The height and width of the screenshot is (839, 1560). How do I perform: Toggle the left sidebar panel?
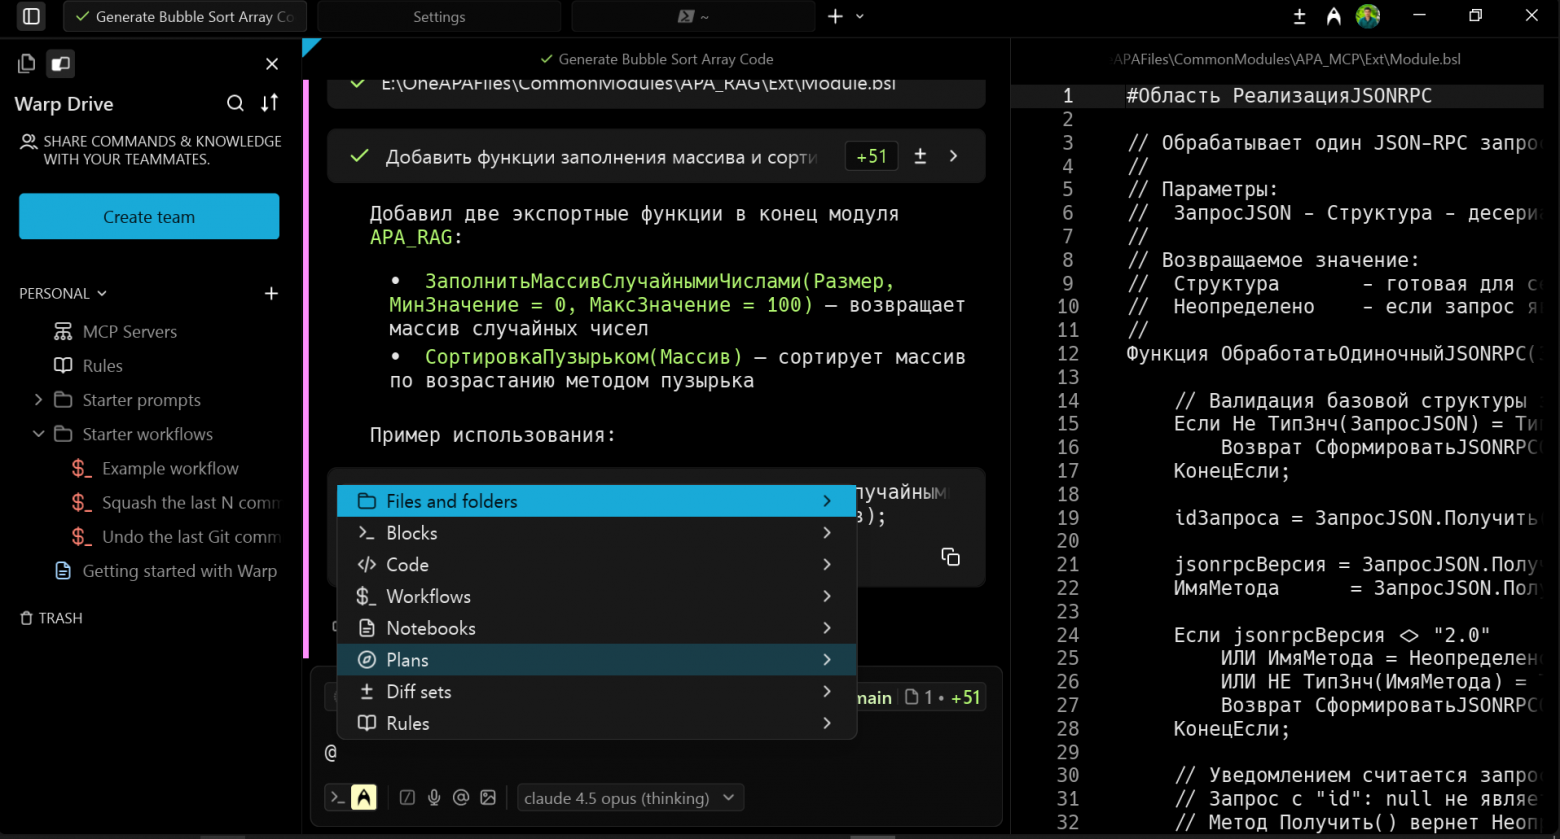(x=30, y=16)
